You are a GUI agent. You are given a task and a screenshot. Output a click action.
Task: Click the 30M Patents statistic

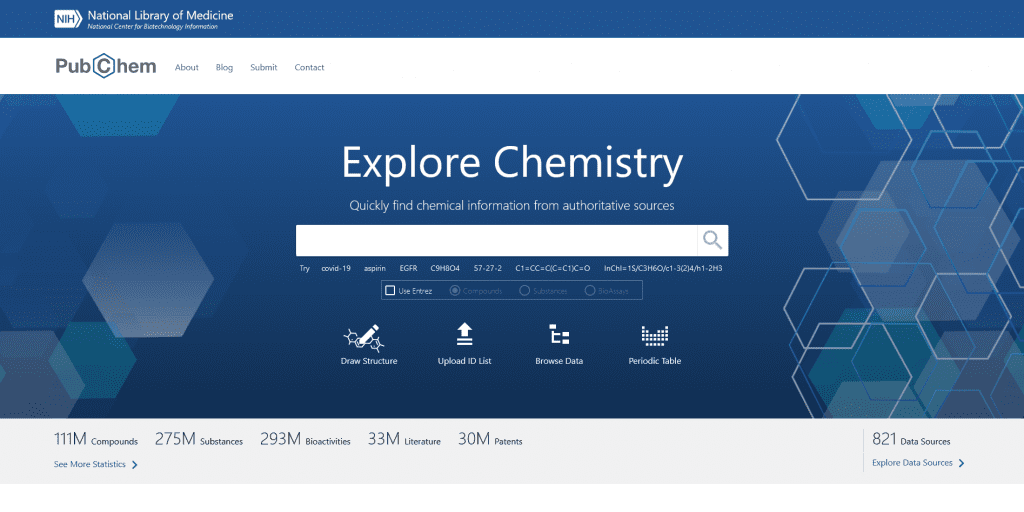coord(490,440)
